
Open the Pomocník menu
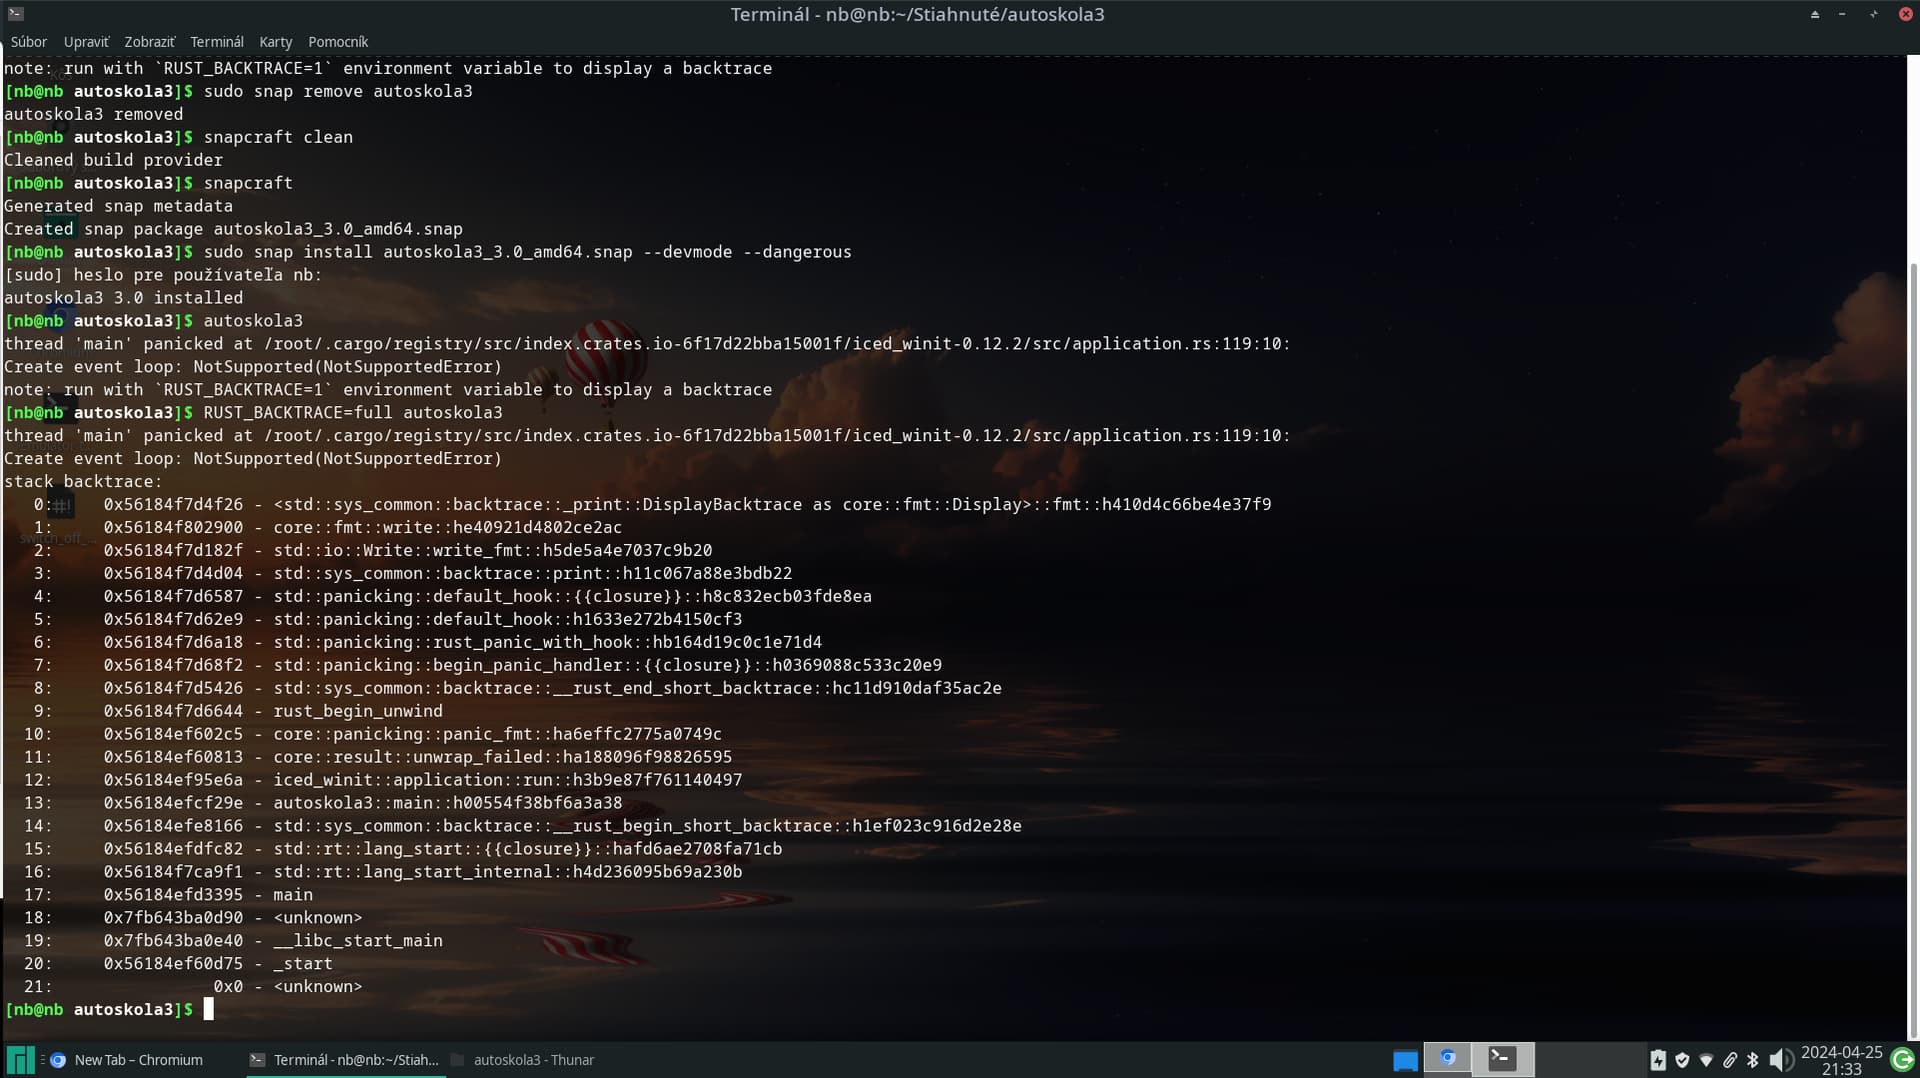[338, 42]
